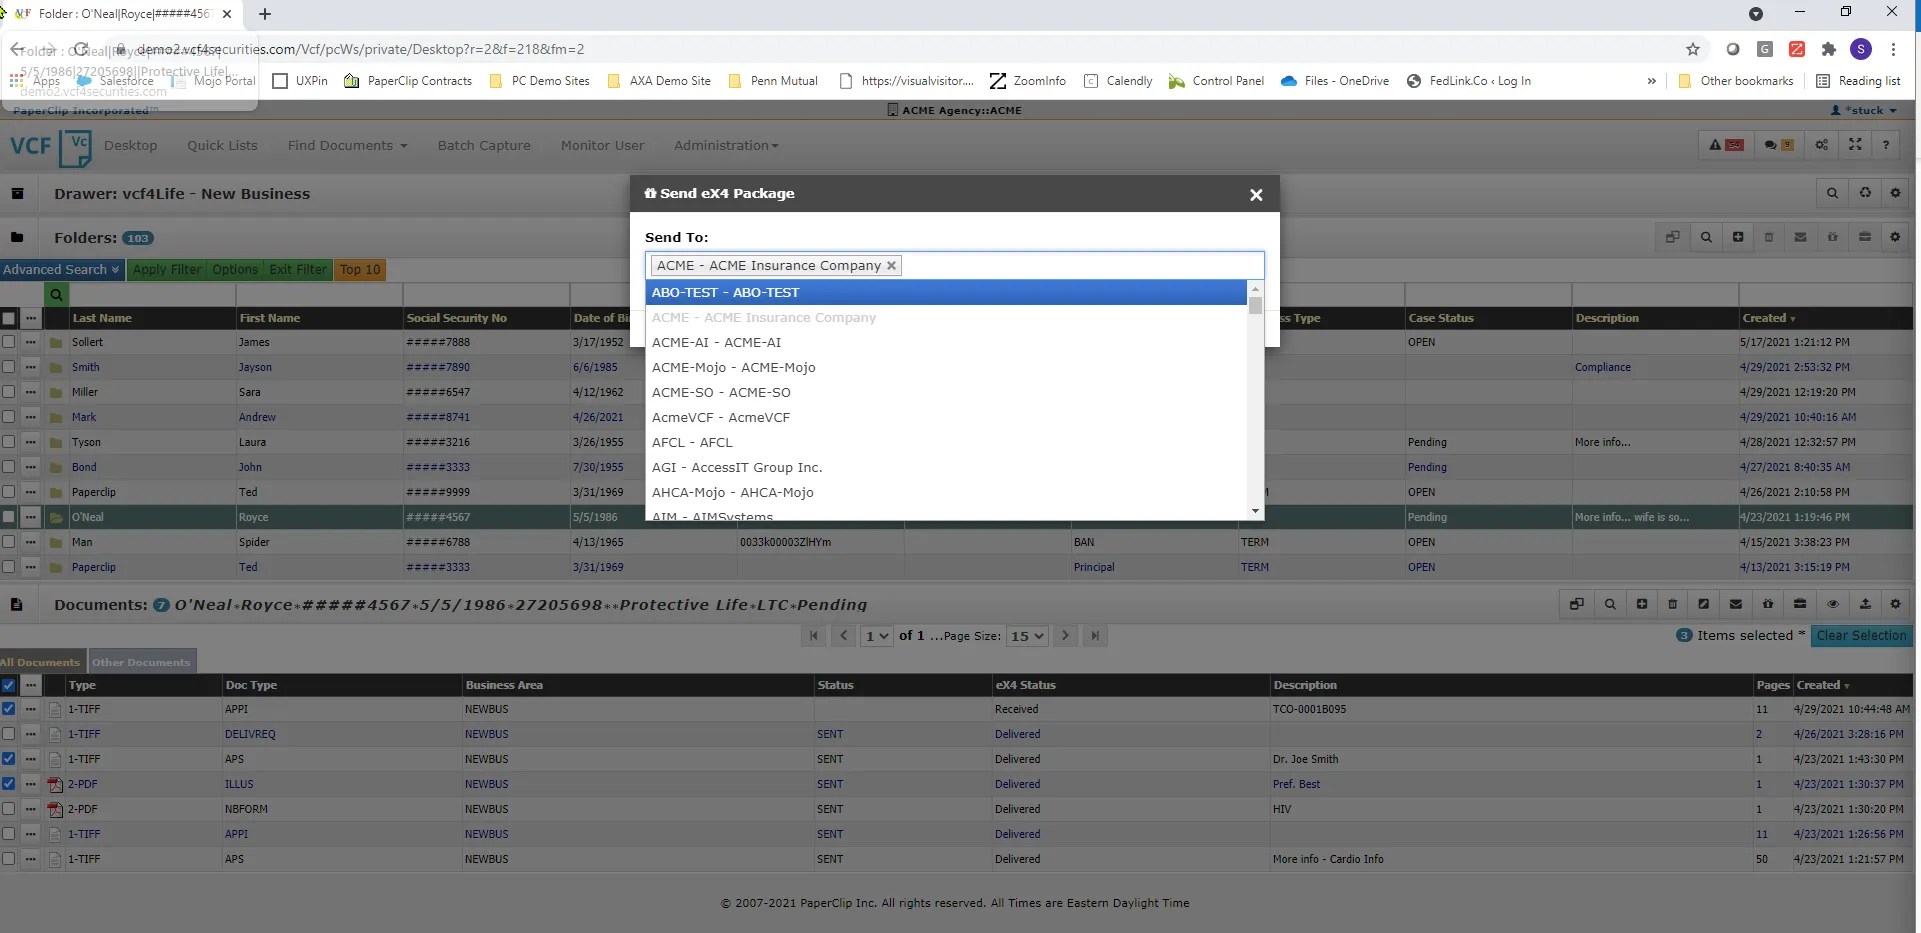This screenshot has width=1921, height=933.
Task: Expand the Advanced Search dropdown
Action: click(60, 269)
